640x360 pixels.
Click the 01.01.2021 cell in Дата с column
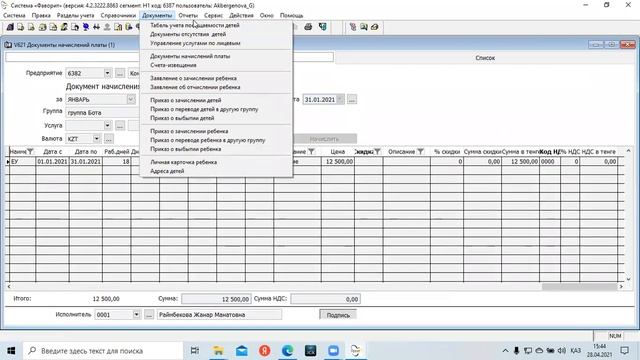52,162
